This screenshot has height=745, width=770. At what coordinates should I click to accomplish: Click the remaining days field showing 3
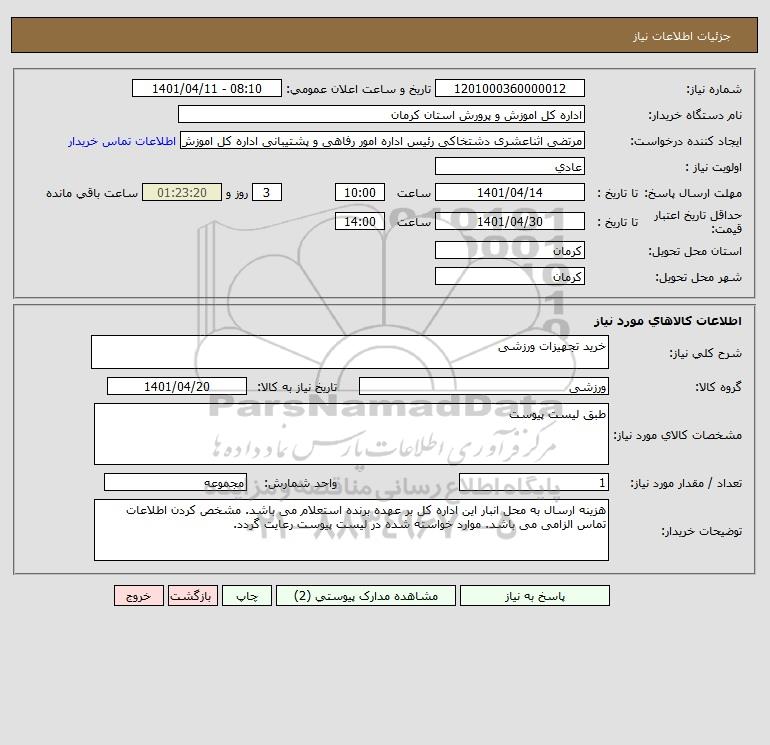click(x=267, y=193)
